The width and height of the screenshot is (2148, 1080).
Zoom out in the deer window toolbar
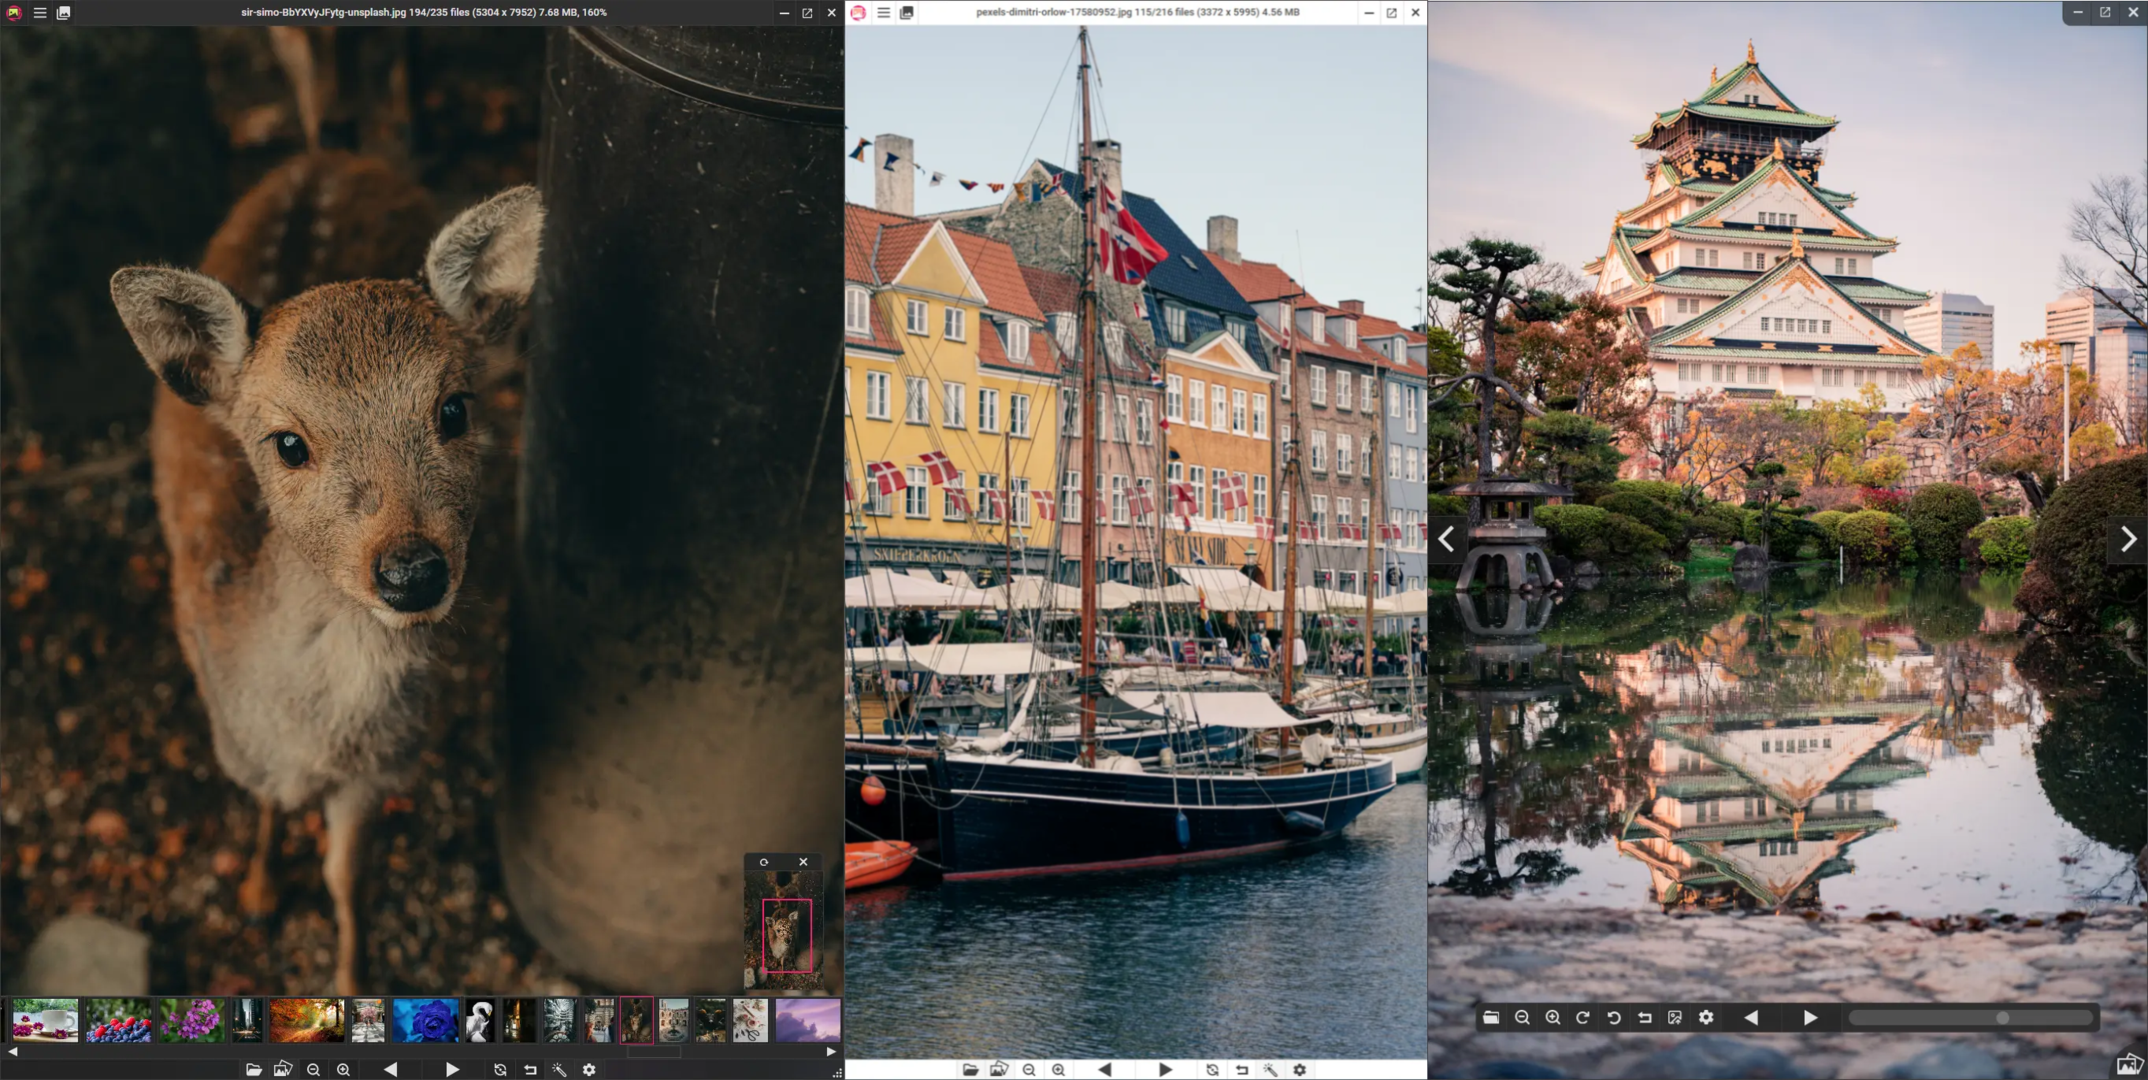tap(313, 1070)
